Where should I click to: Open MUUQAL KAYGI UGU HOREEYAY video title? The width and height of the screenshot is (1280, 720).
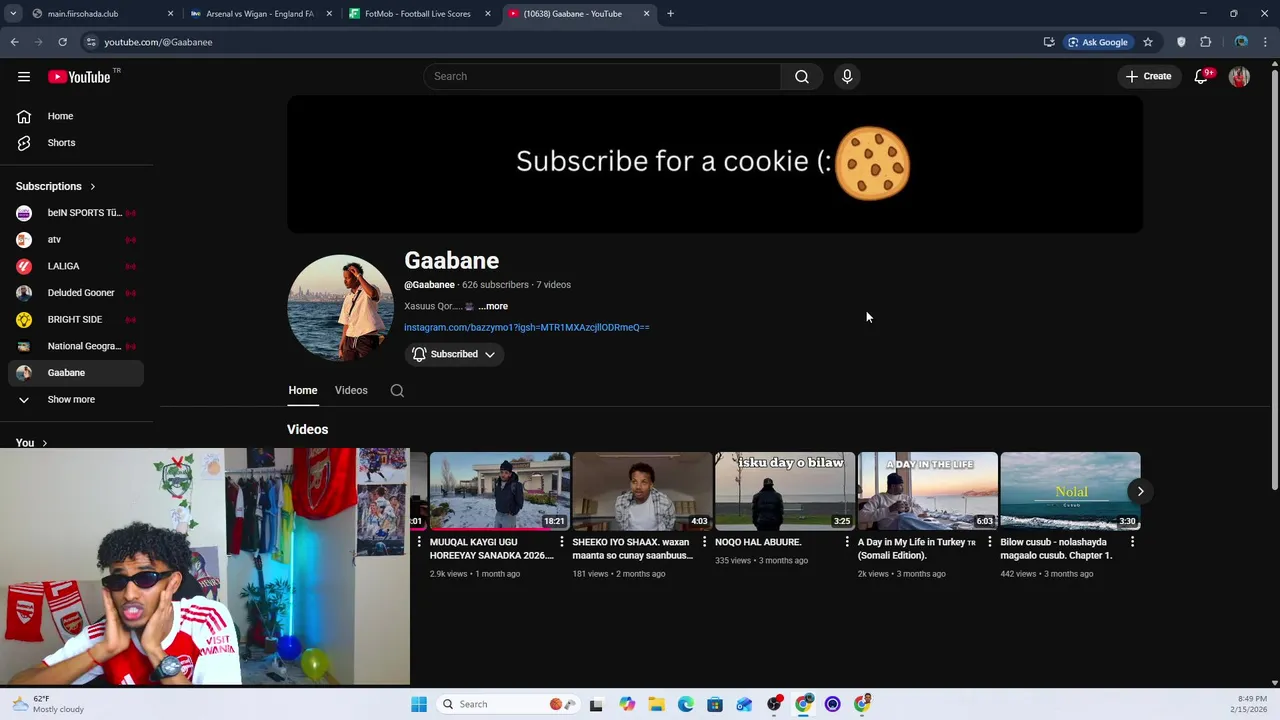coord(491,549)
